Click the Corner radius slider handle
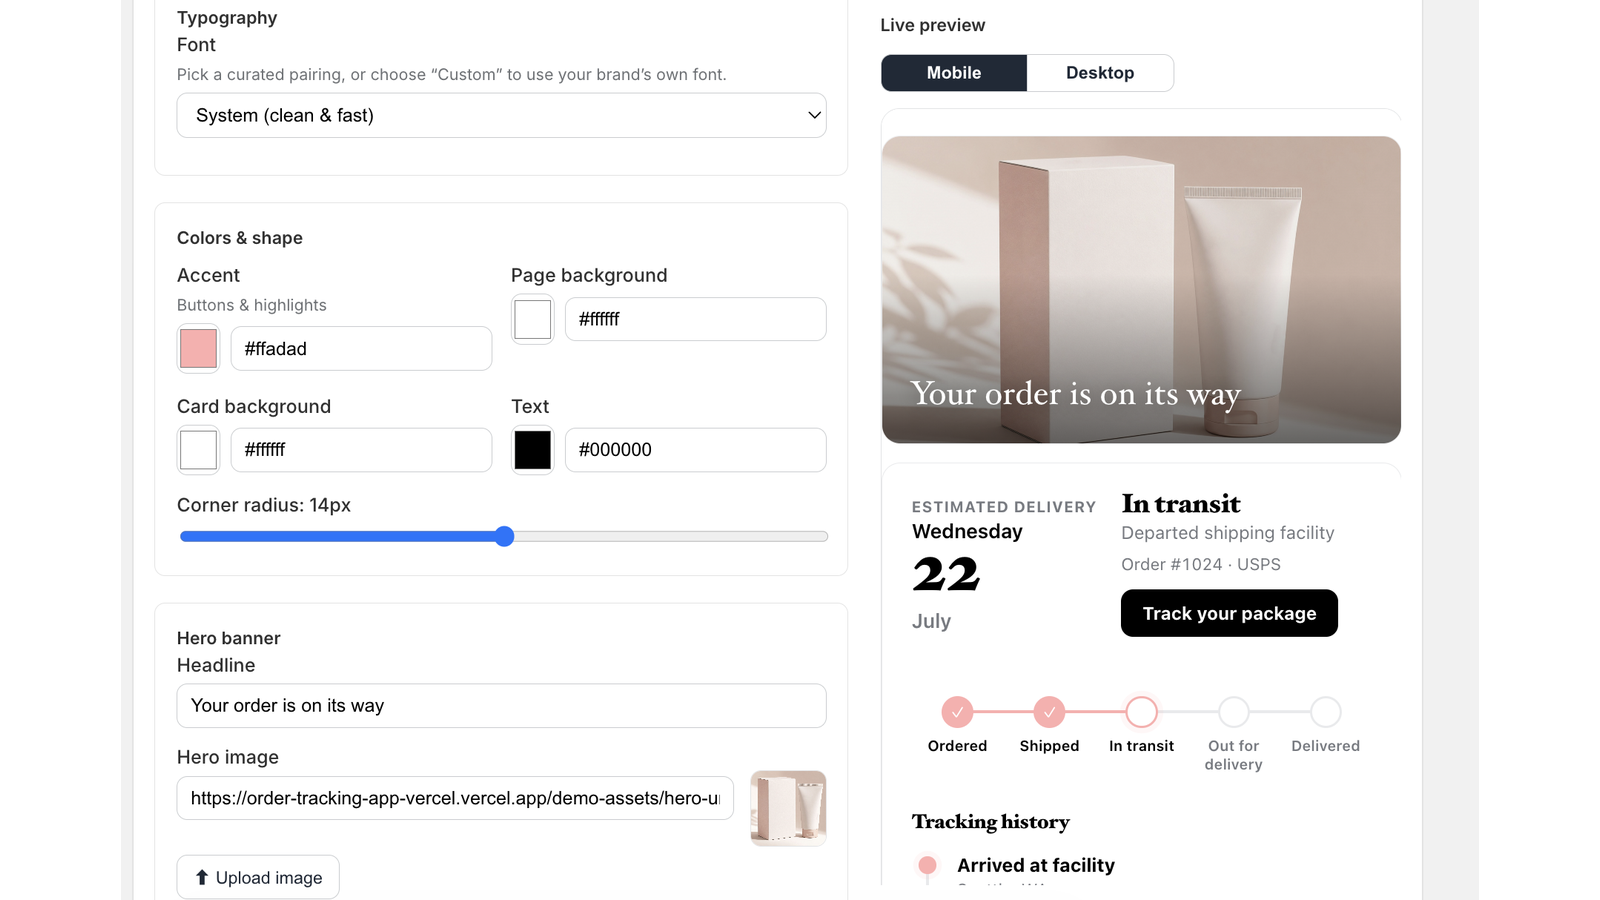 pos(505,537)
